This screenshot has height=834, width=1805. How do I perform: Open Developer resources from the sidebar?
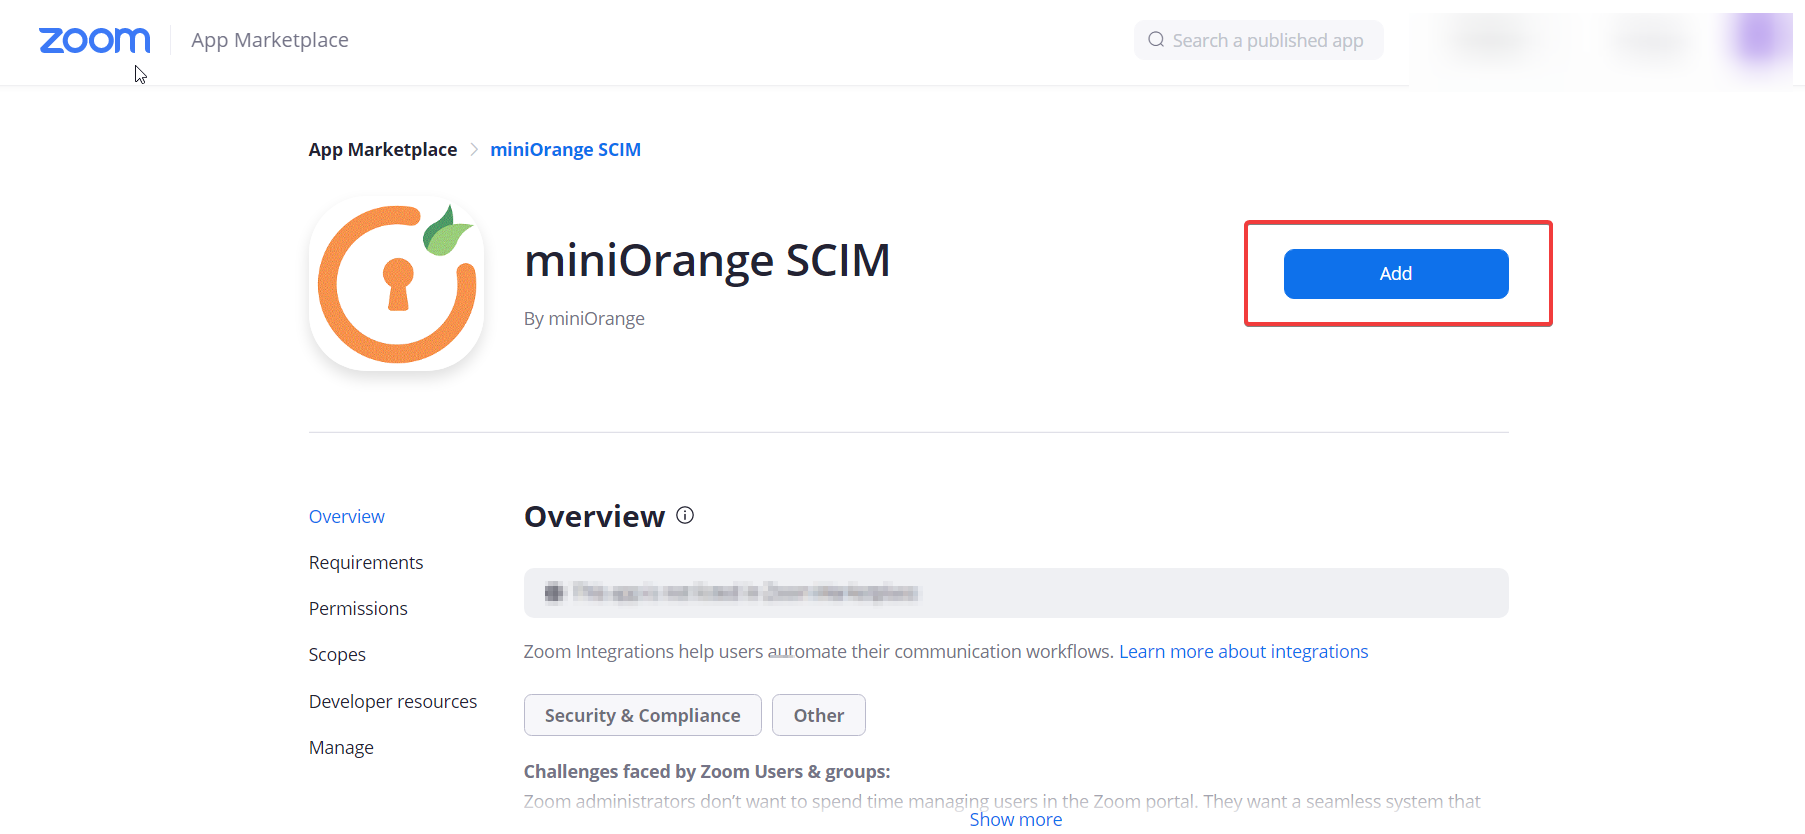pos(392,701)
